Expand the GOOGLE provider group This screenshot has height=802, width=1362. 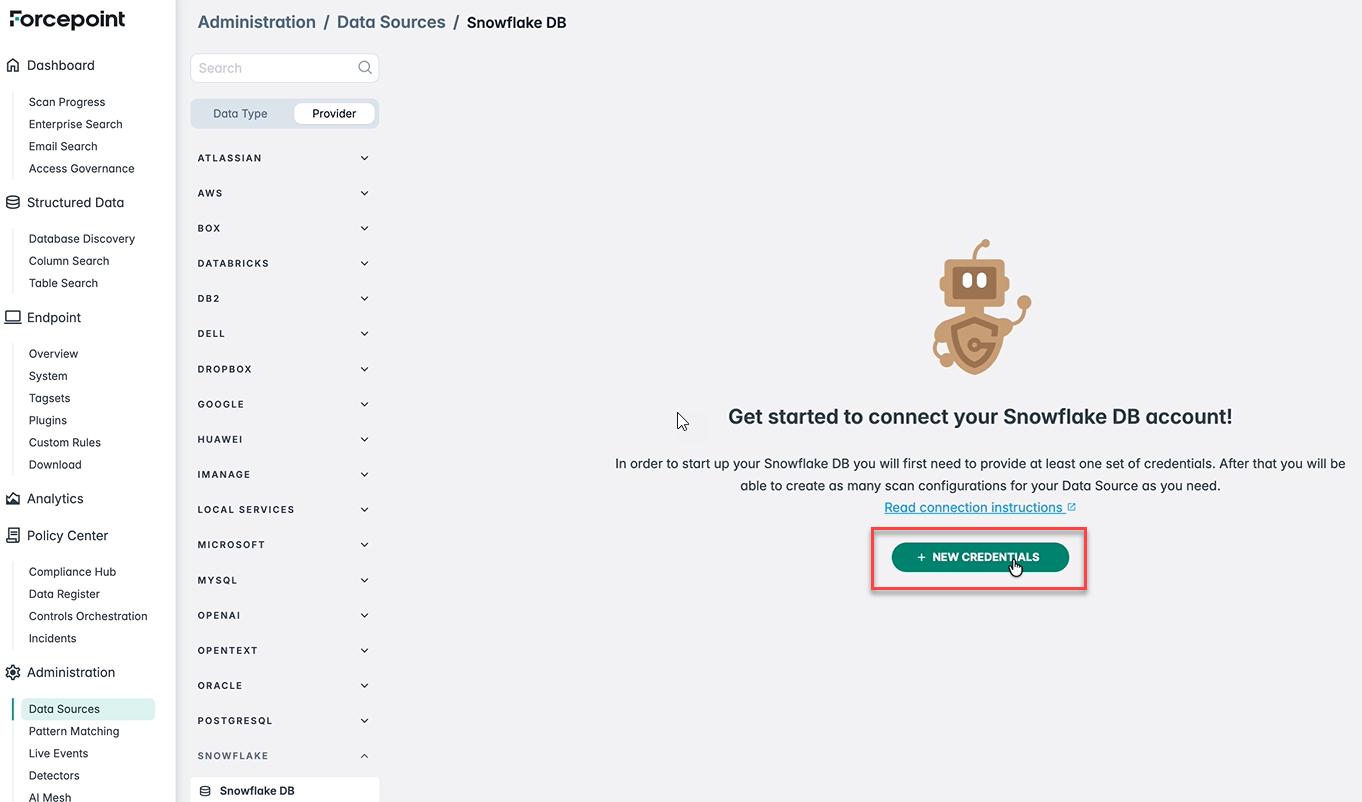pos(364,404)
